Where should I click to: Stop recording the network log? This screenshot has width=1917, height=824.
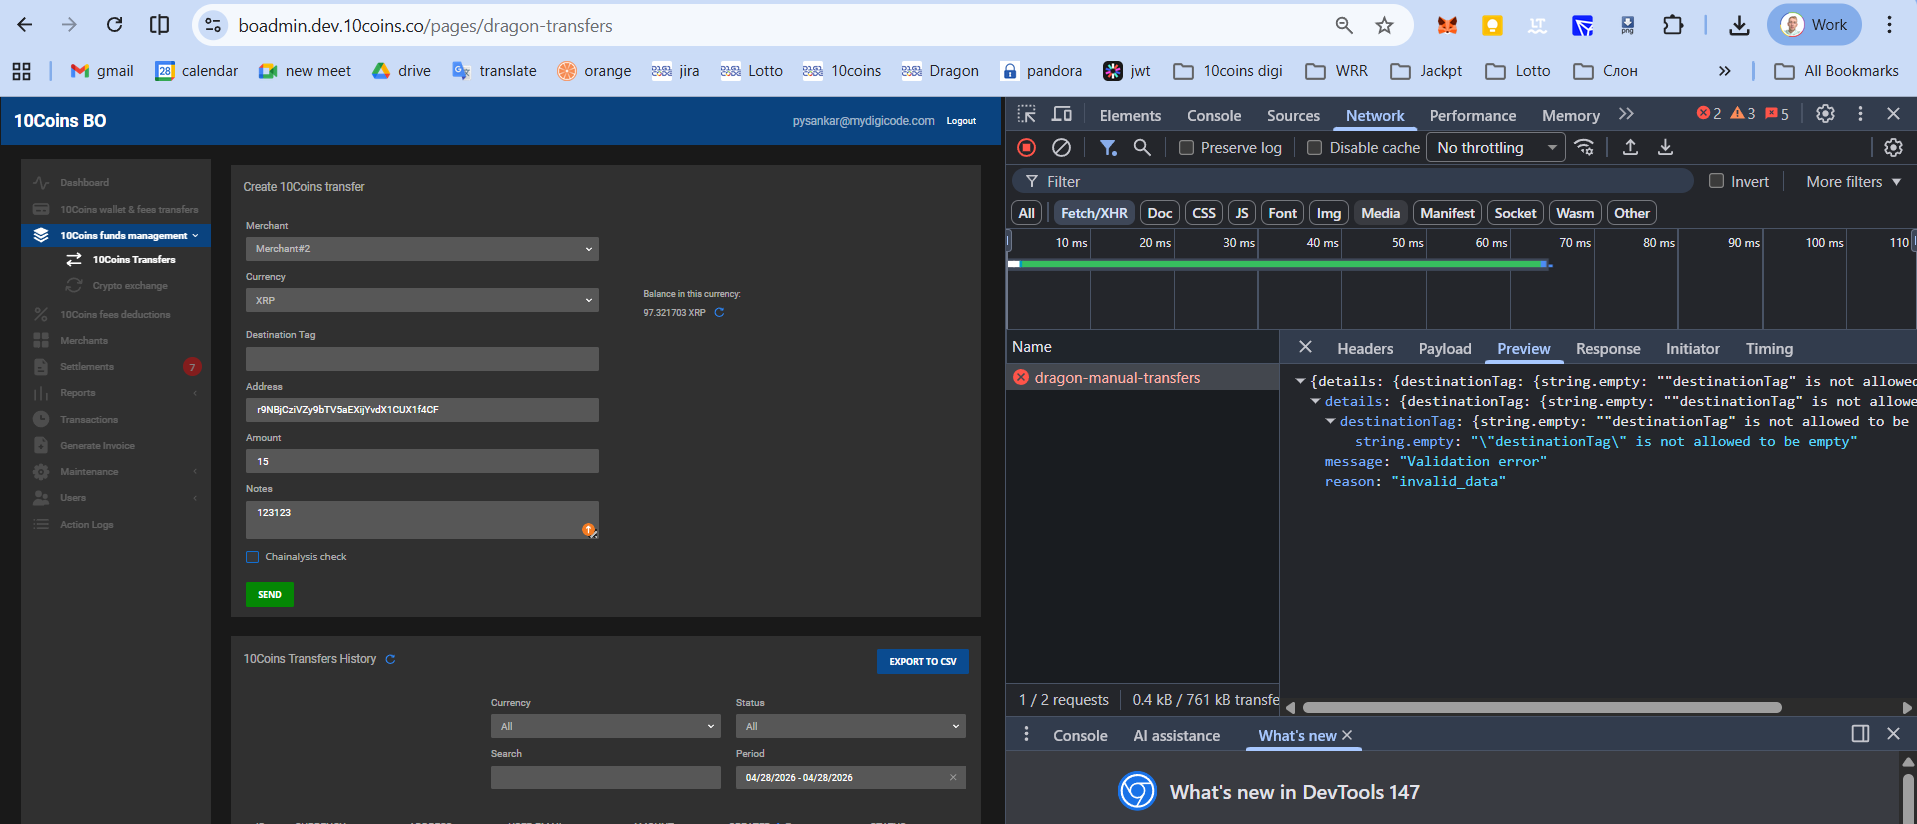(x=1027, y=148)
